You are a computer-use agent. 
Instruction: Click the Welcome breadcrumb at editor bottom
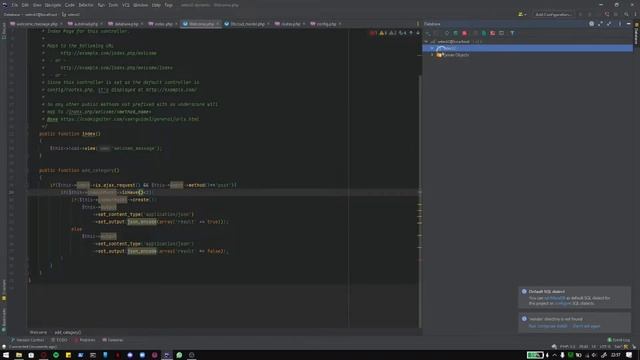[38, 332]
